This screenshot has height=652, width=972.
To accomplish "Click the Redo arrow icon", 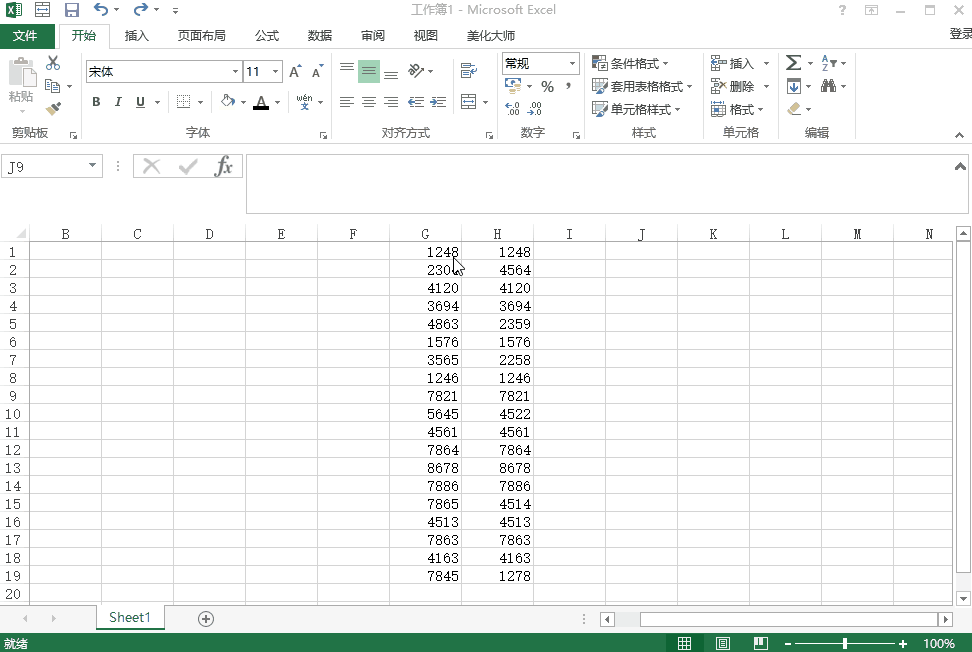I will 141,9.
